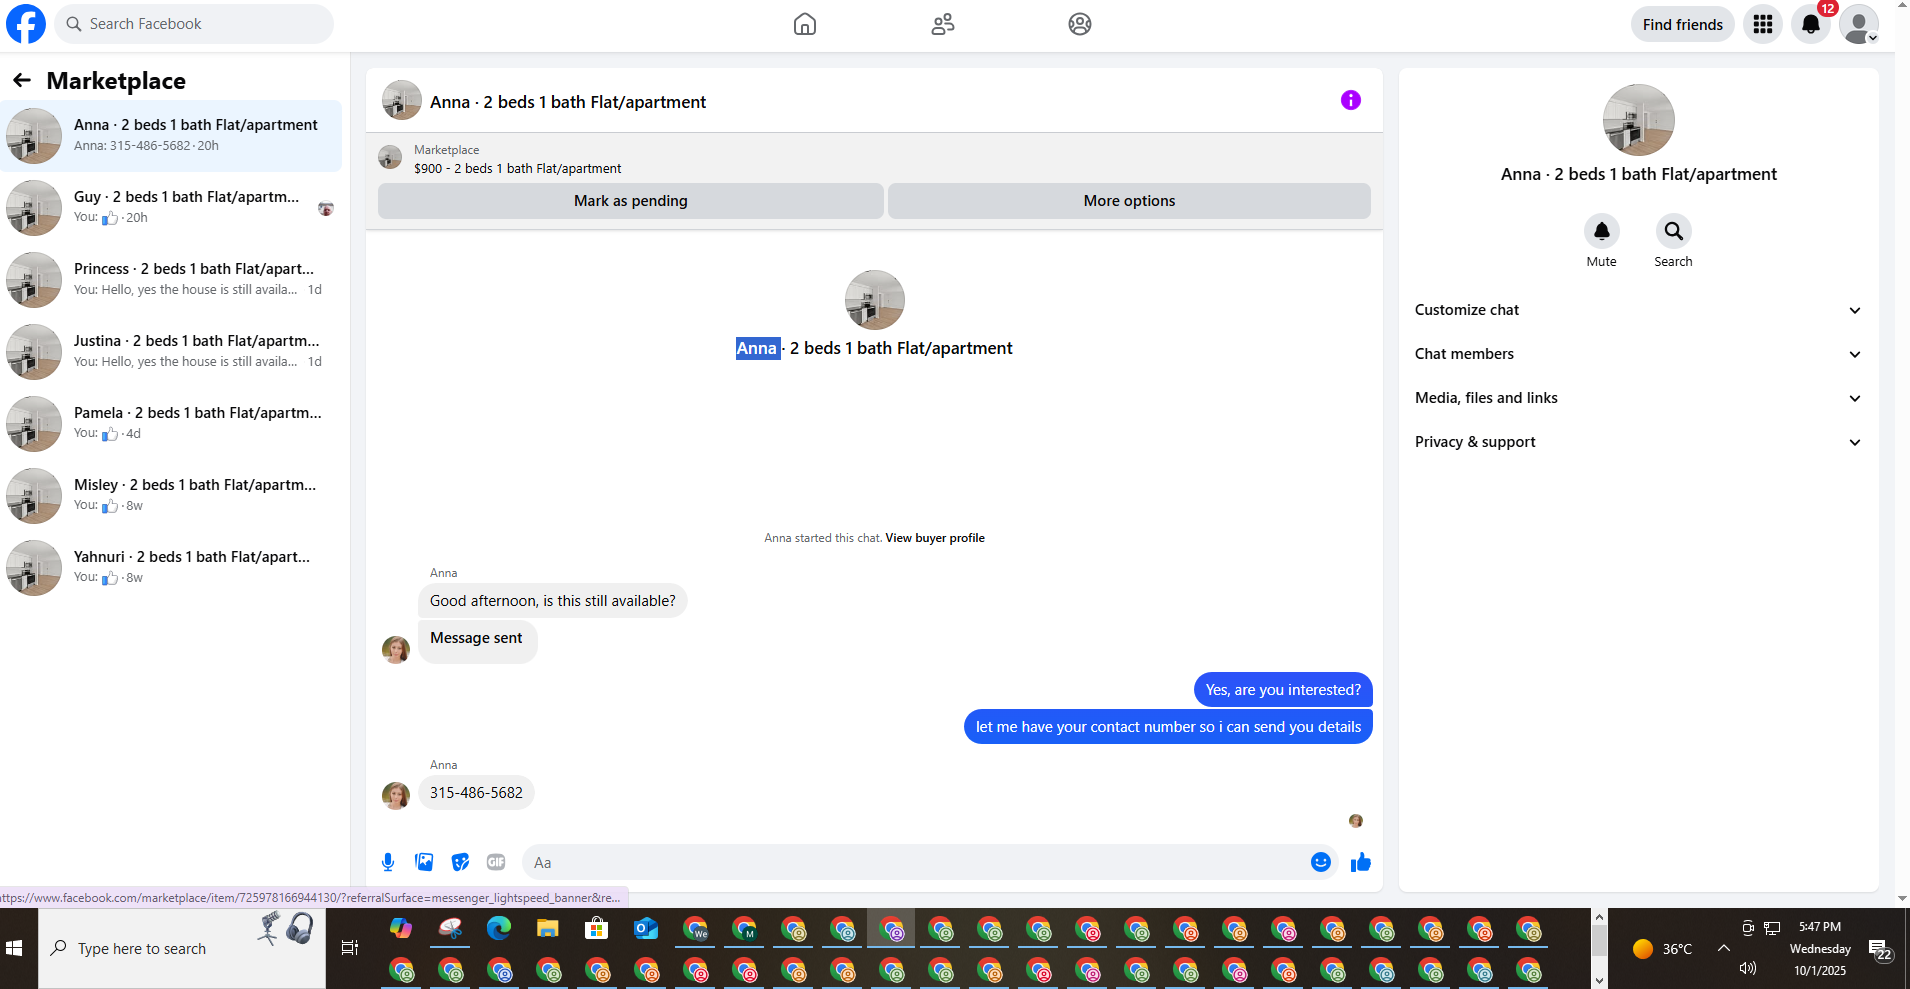1910x989 pixels.
Task: Attach a photo using the image icon
Action: click(424, 862)
